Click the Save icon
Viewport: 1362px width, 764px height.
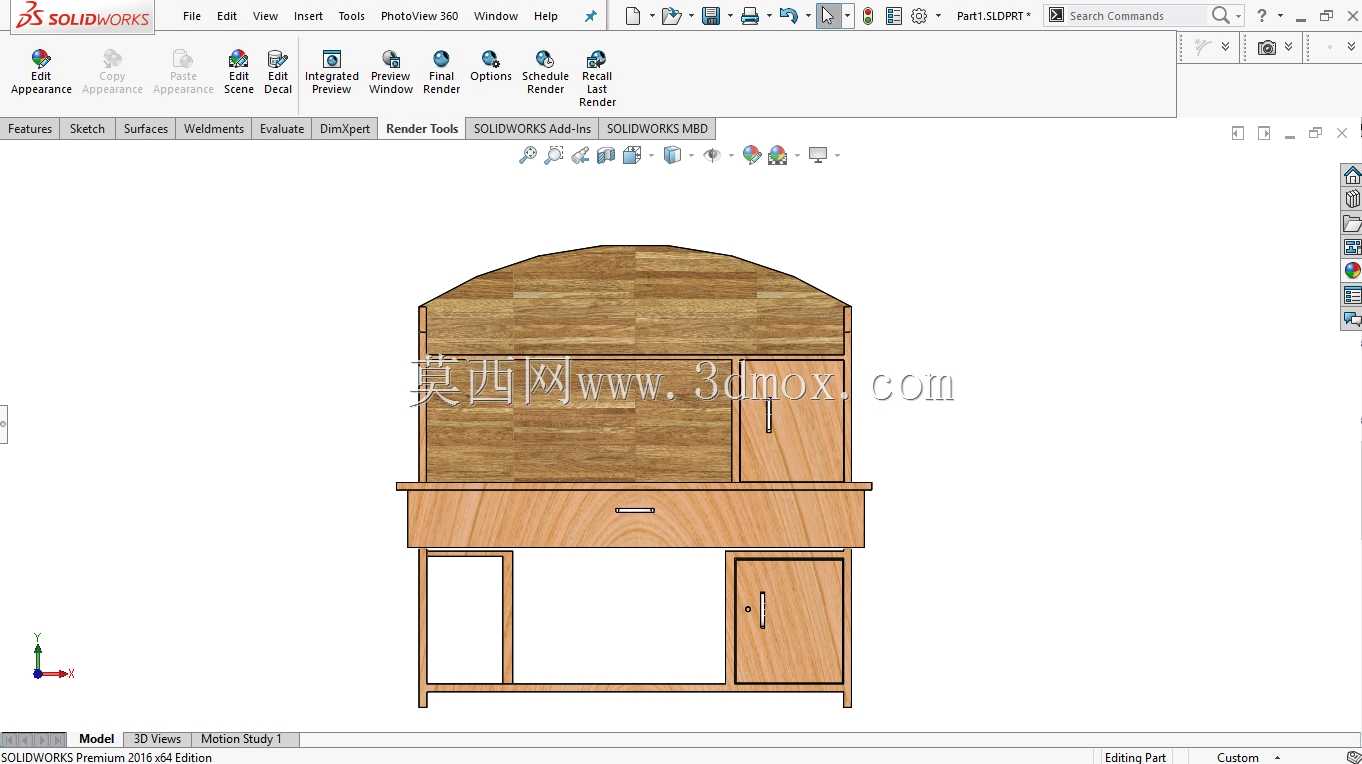click(x=711, y=16)
